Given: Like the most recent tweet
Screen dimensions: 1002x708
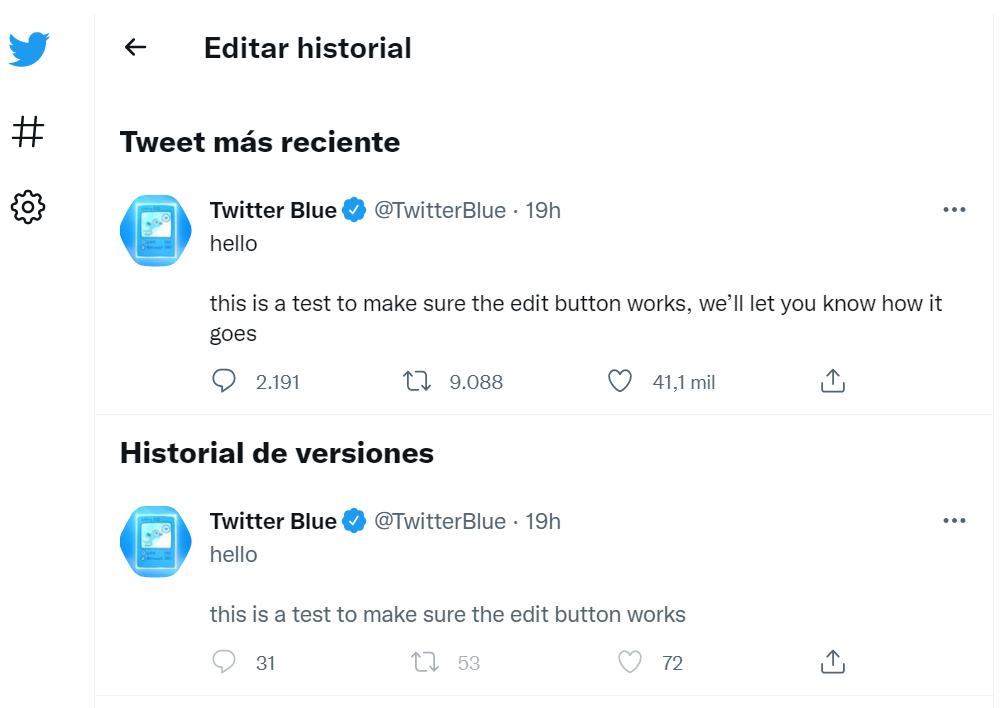Looking at the screenshot, I should pos(621,381).
